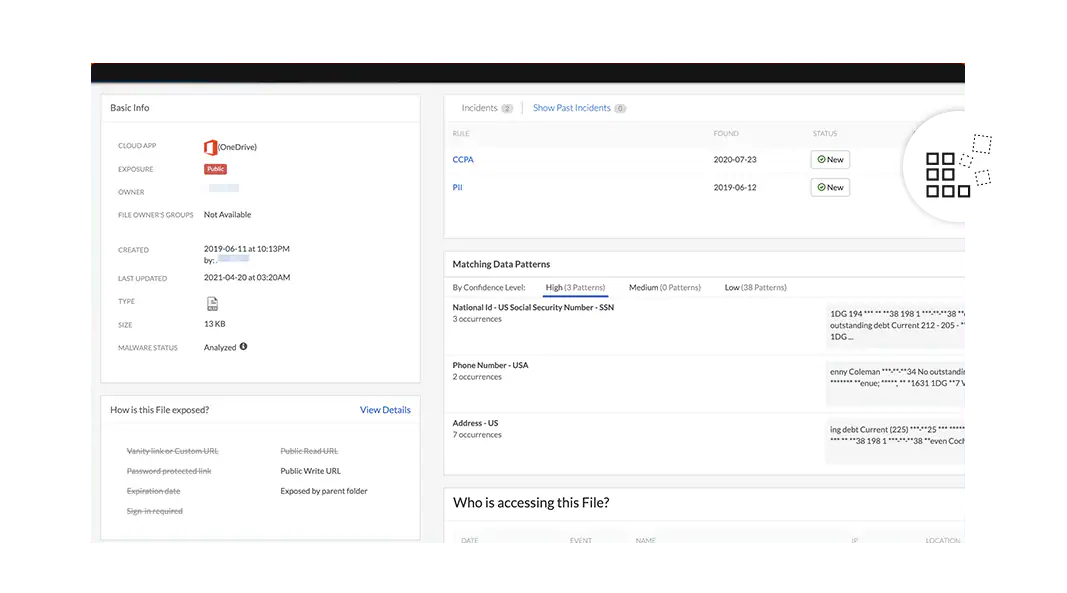Viewport: 1067px width, 593px height.
Task: Click green check icon in PII status
Action: [821, 187]
